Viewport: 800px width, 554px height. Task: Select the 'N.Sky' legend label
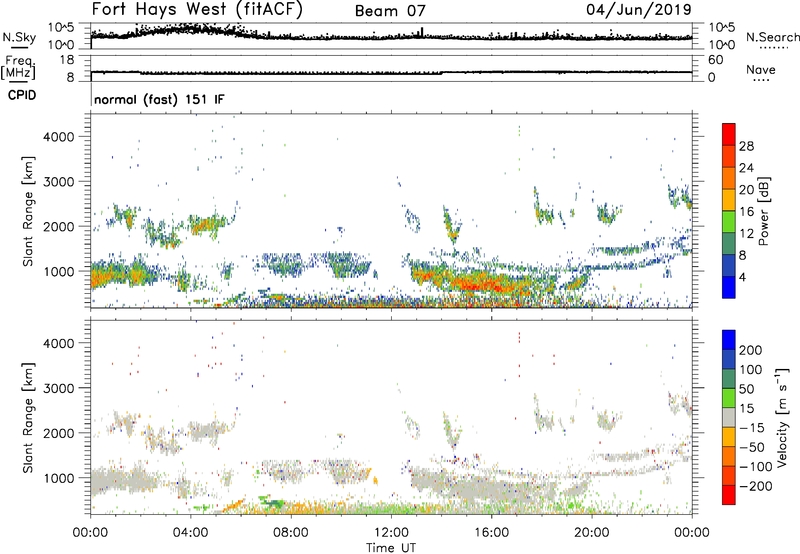(19, 37)
